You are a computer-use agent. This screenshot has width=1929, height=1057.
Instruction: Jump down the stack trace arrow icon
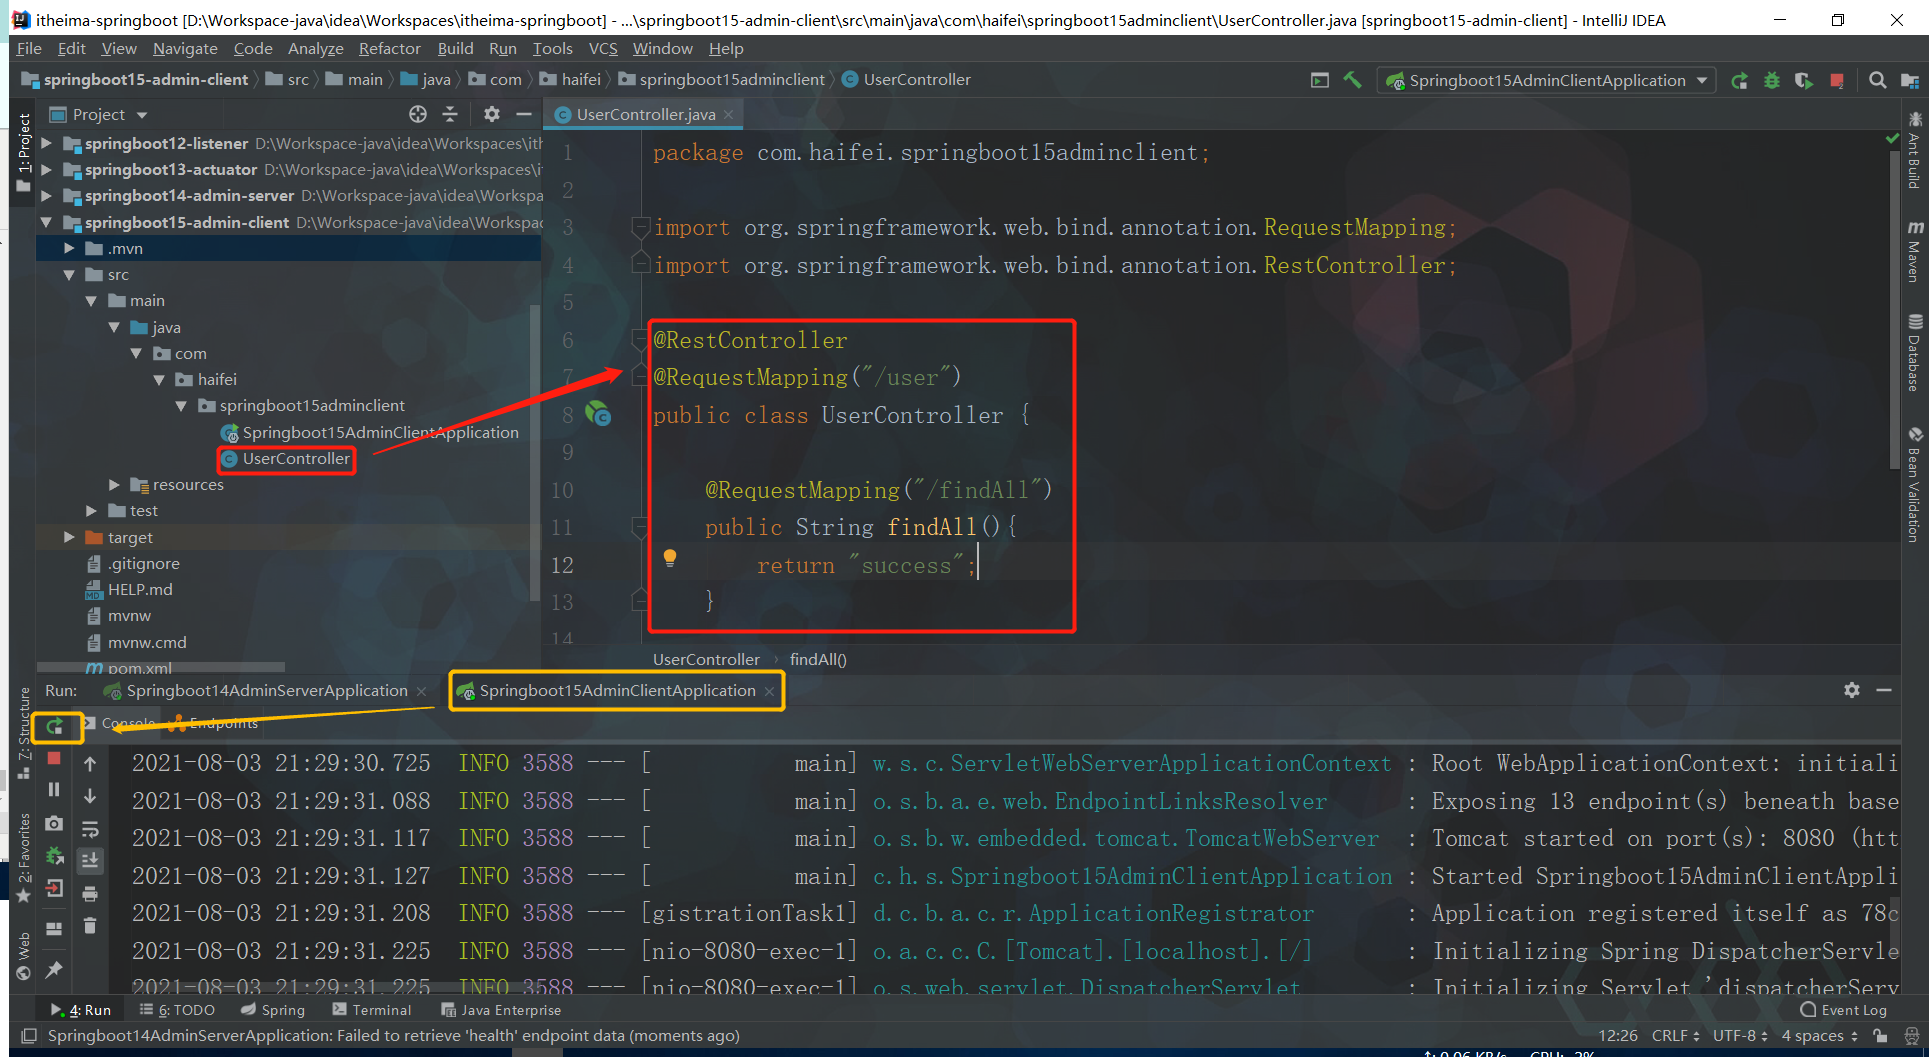click(x=90, y=796)
